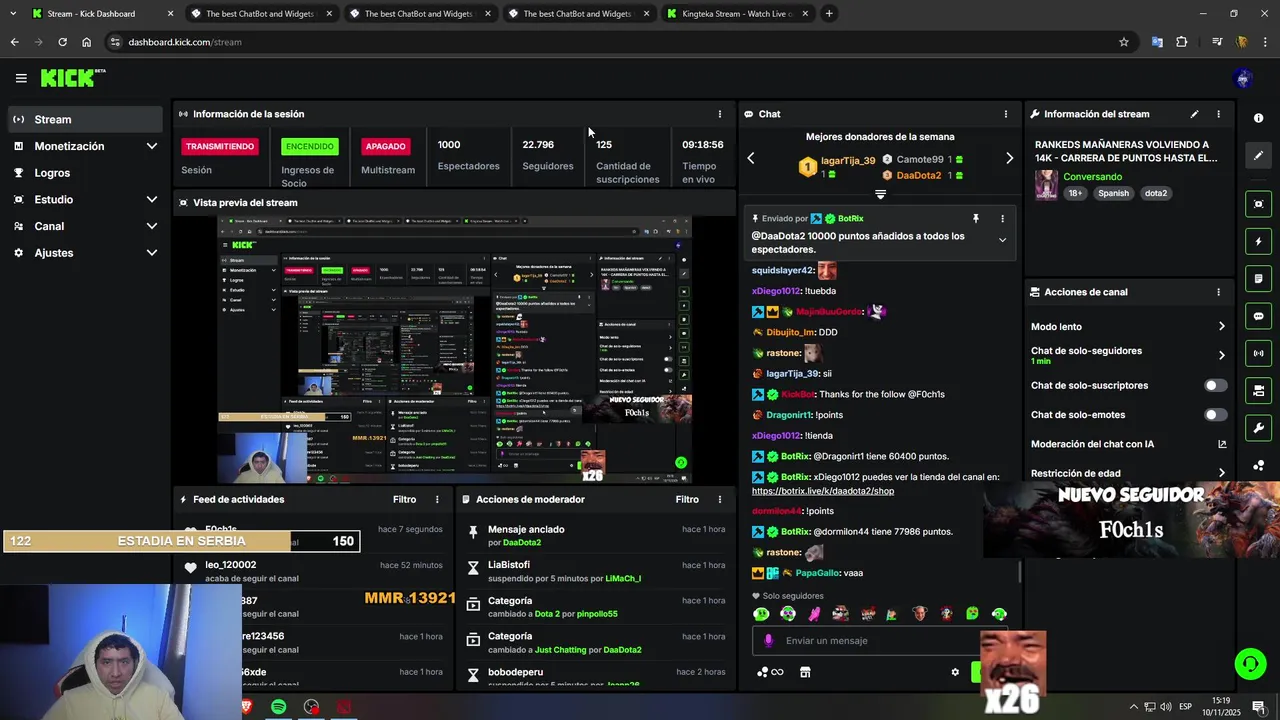The image size is (1280, 720).
Task: Toggle Chat de solo-suscriptores switch
Action: click(1215, 385)
